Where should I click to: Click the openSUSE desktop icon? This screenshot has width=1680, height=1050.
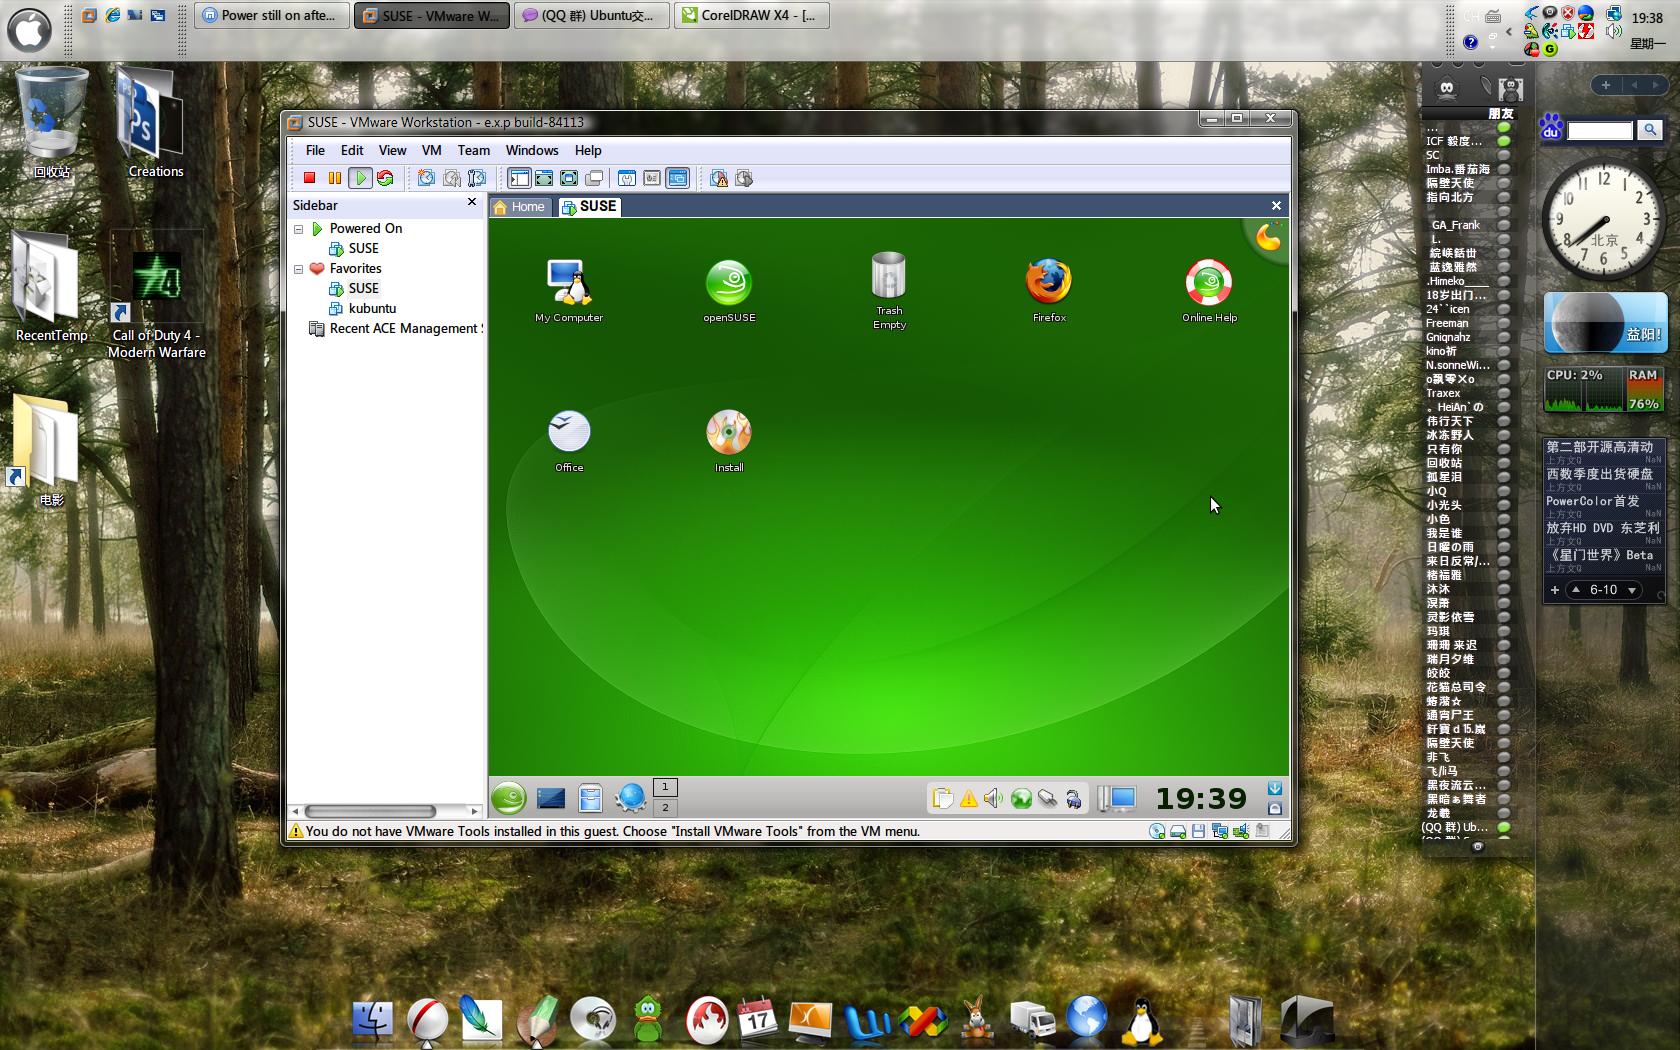click(729, 290)
